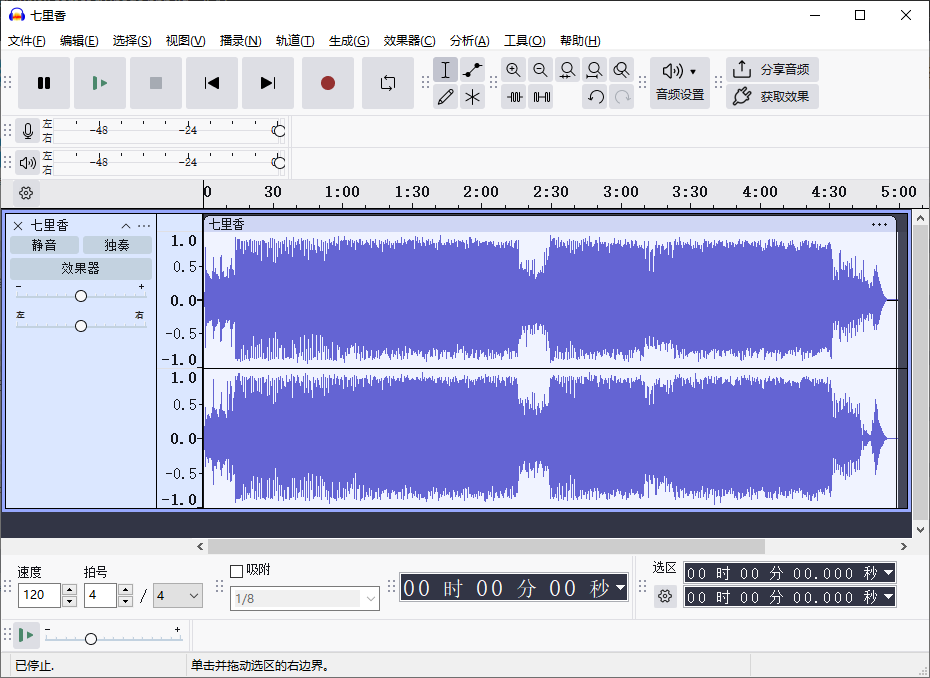Screen dimensions: 930x678
Task: Open the 1/8 snap interval dropdown
Action: click(x=304, y=598)
